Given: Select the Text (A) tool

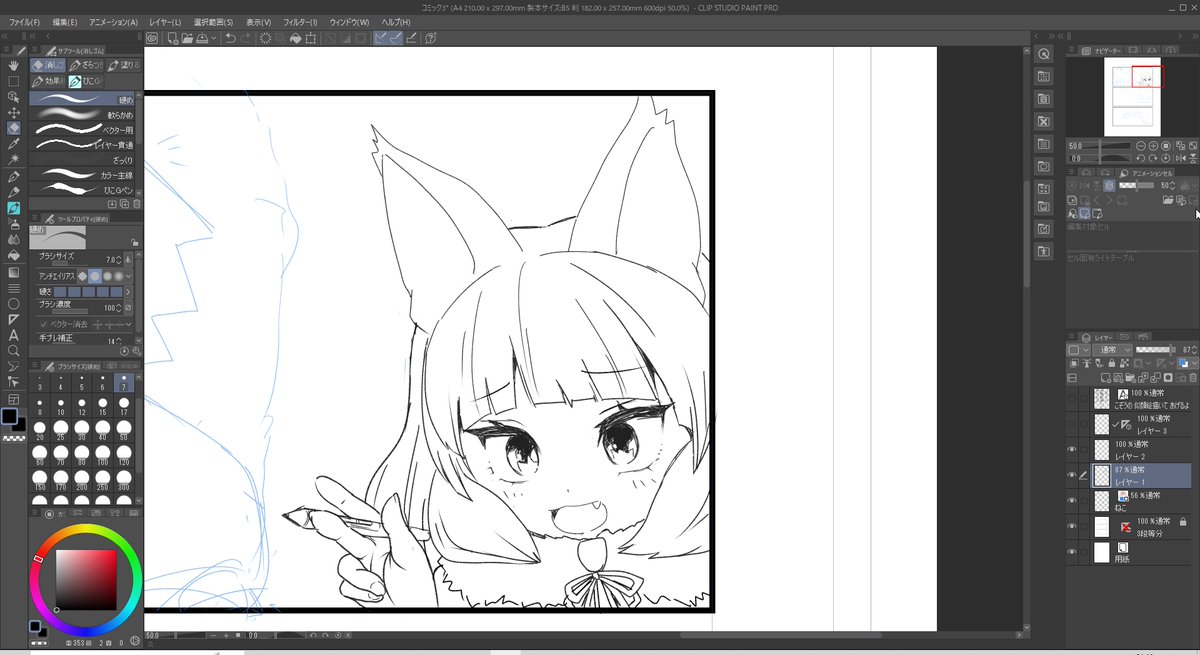Looking at the screenshot, I should (13, 334).
